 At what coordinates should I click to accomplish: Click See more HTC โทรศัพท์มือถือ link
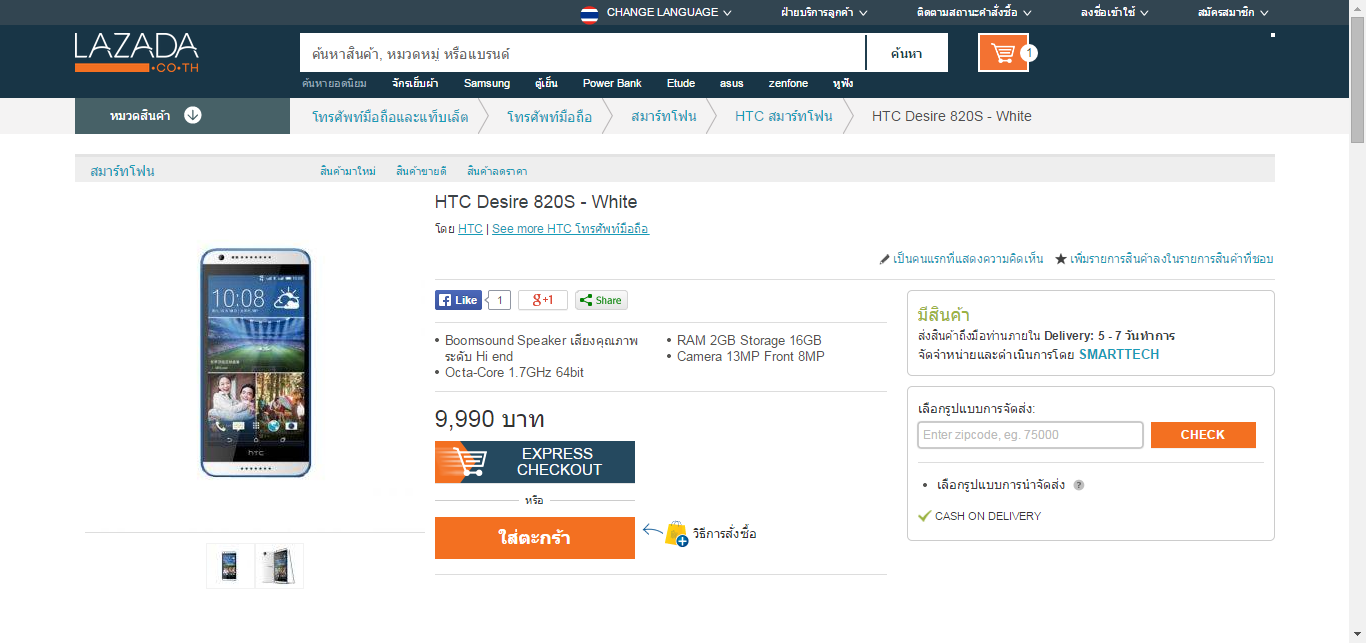(570, 229)
